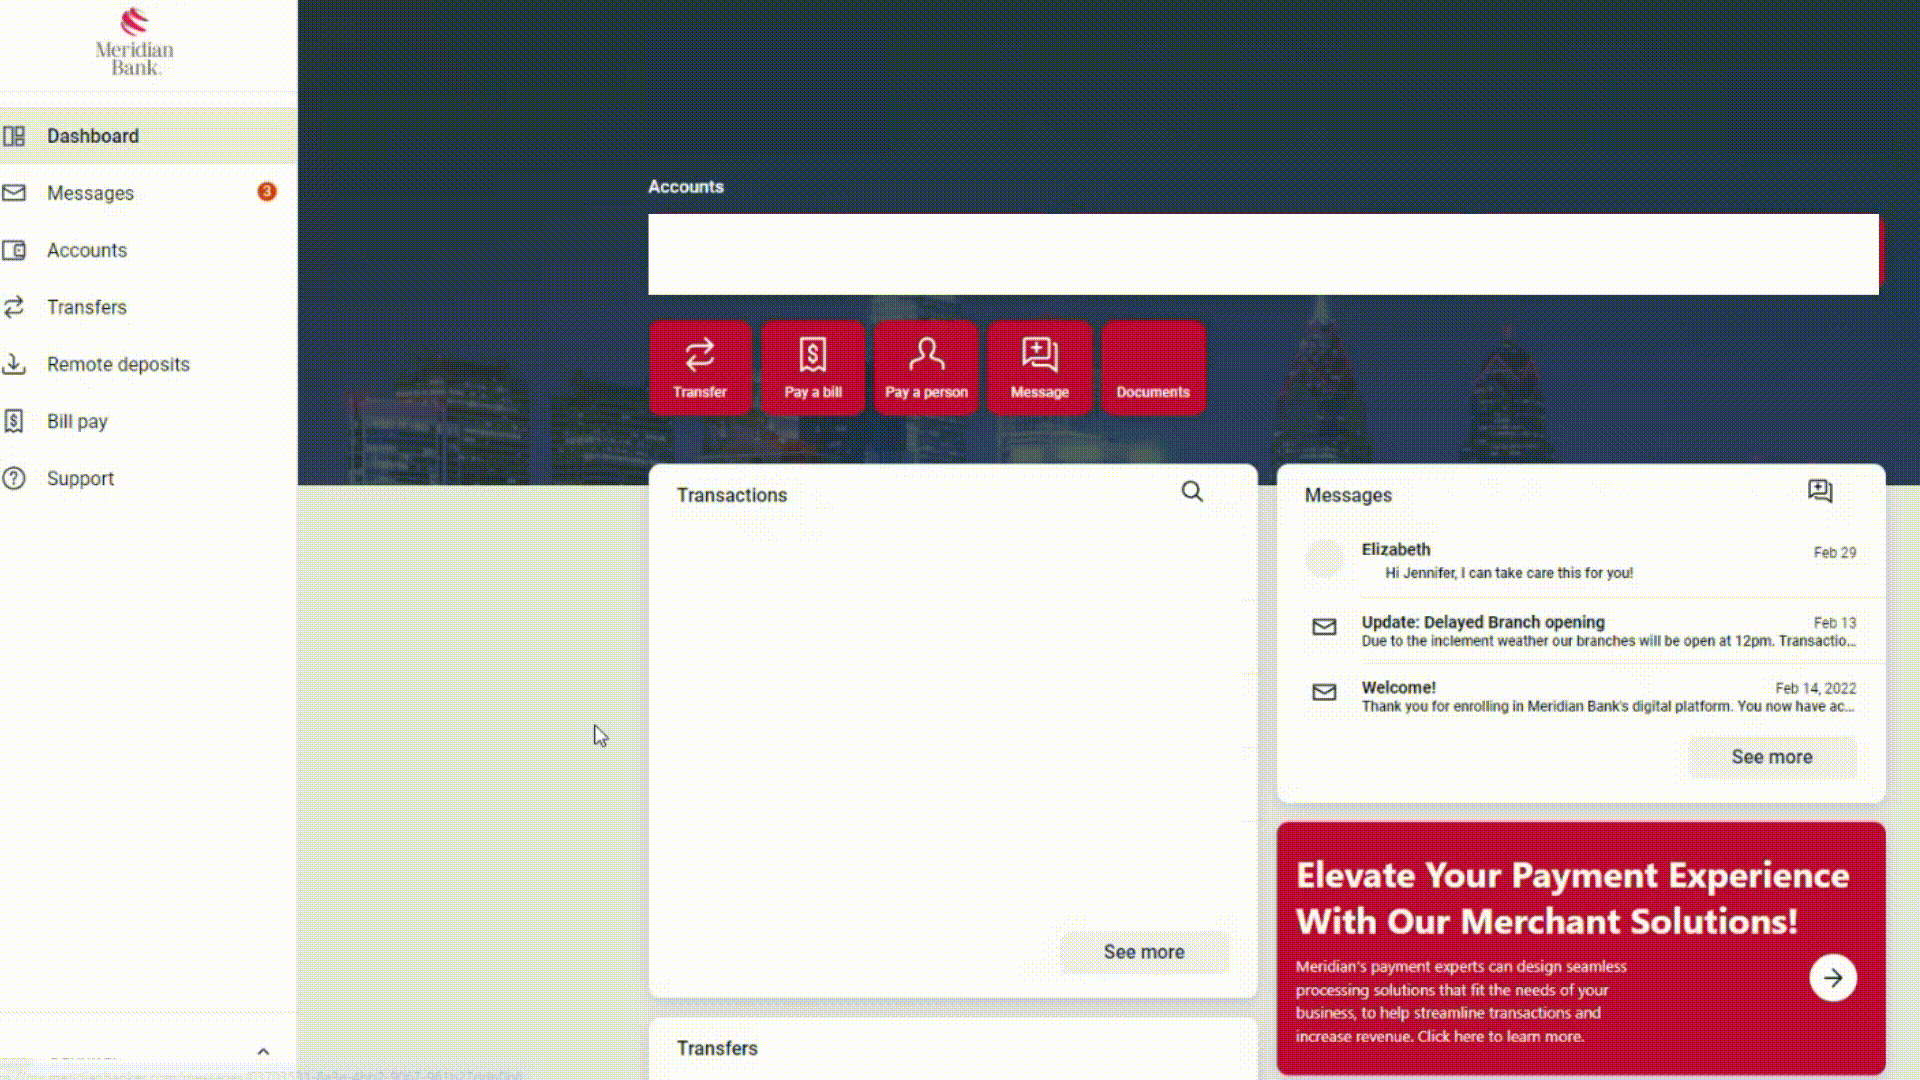Click the Transfers card heading
Image resolution: width=1920 pixels, height=1080 pixels.
coord(717,1048)
